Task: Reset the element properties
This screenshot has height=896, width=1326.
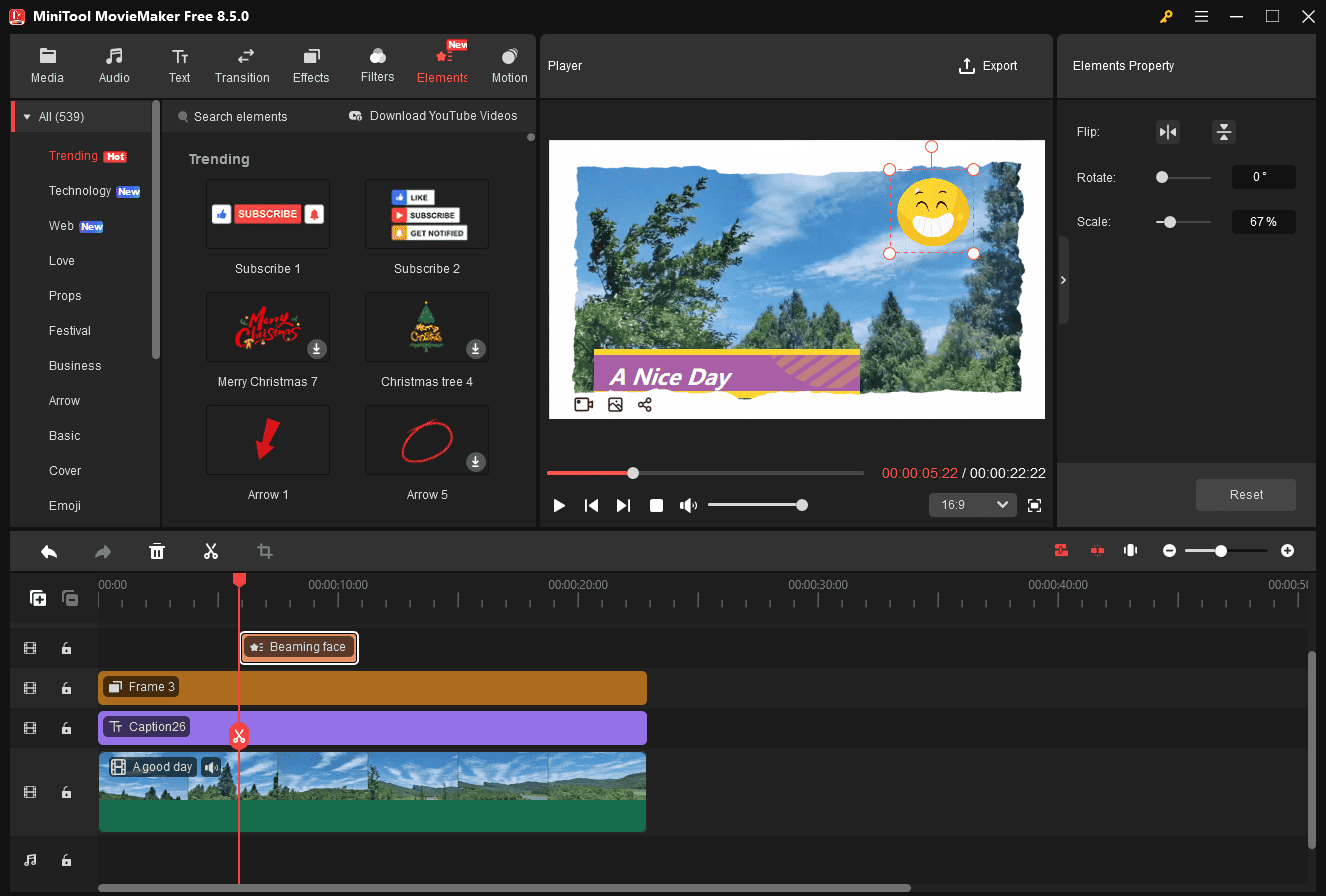Action: point(1245,494)
